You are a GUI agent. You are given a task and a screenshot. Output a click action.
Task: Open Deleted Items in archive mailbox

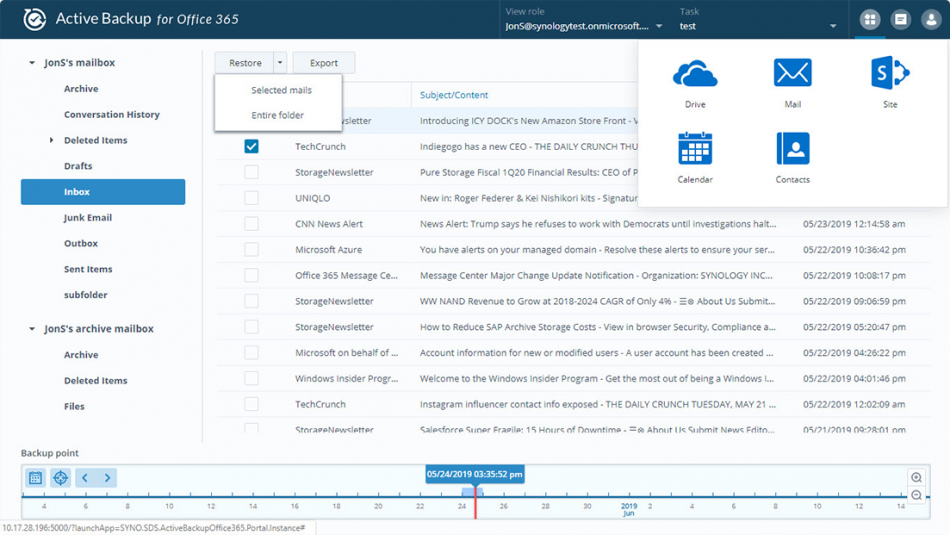pos(96,380)
